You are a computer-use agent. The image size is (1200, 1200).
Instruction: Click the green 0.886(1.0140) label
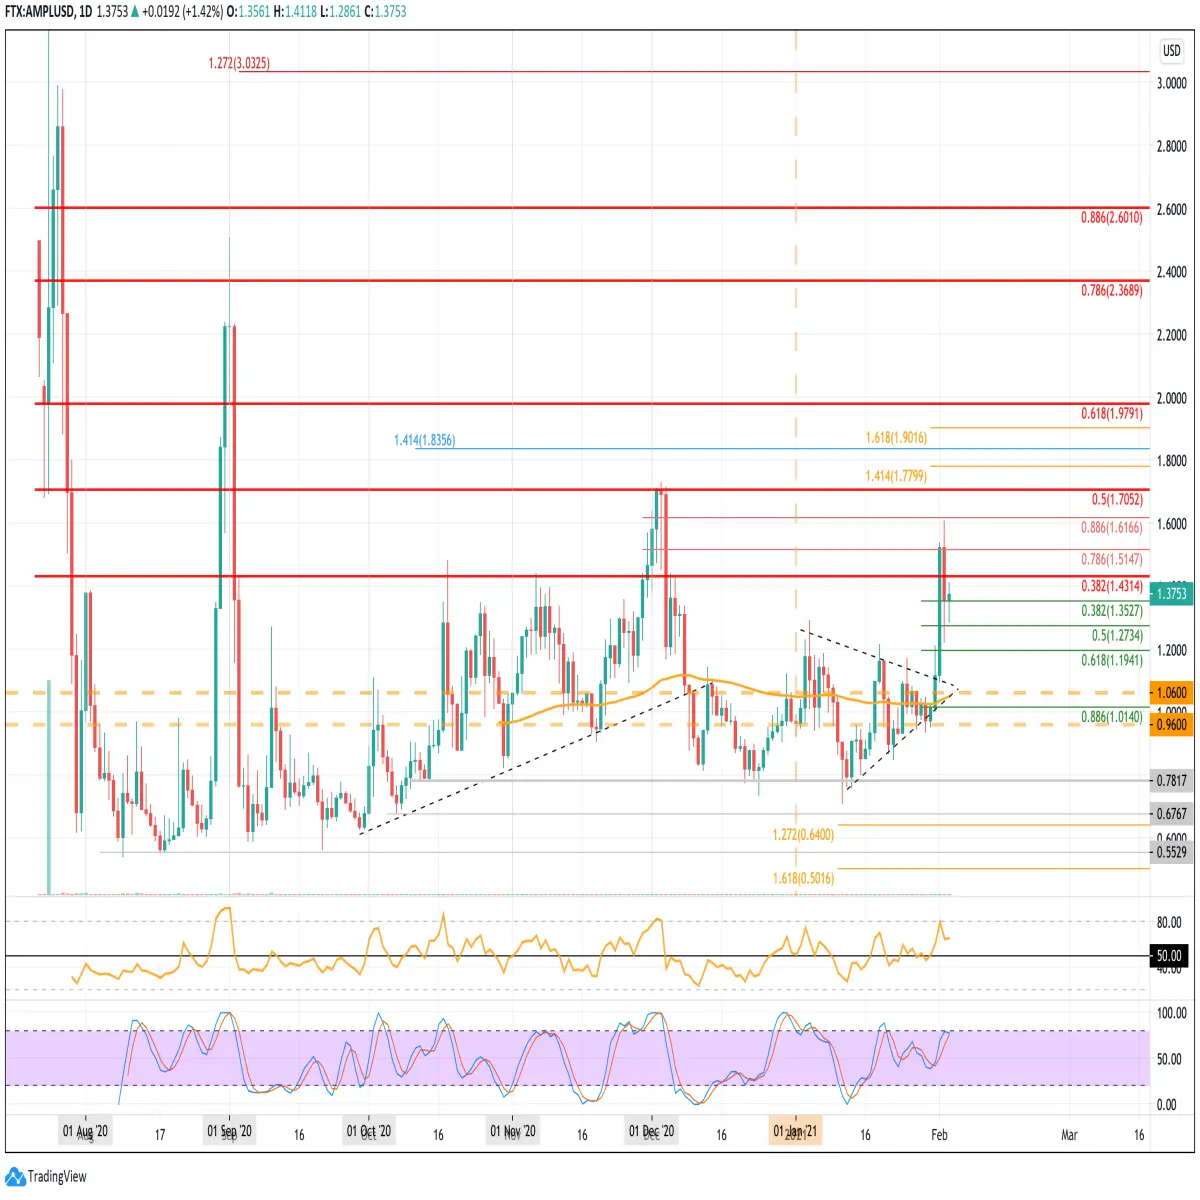tap(1111, 717)
